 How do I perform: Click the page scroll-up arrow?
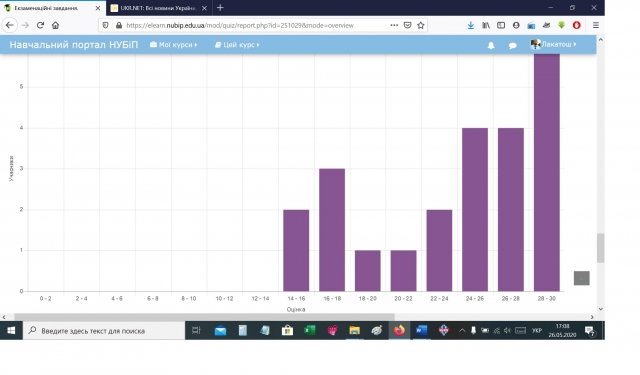point(600,40)
